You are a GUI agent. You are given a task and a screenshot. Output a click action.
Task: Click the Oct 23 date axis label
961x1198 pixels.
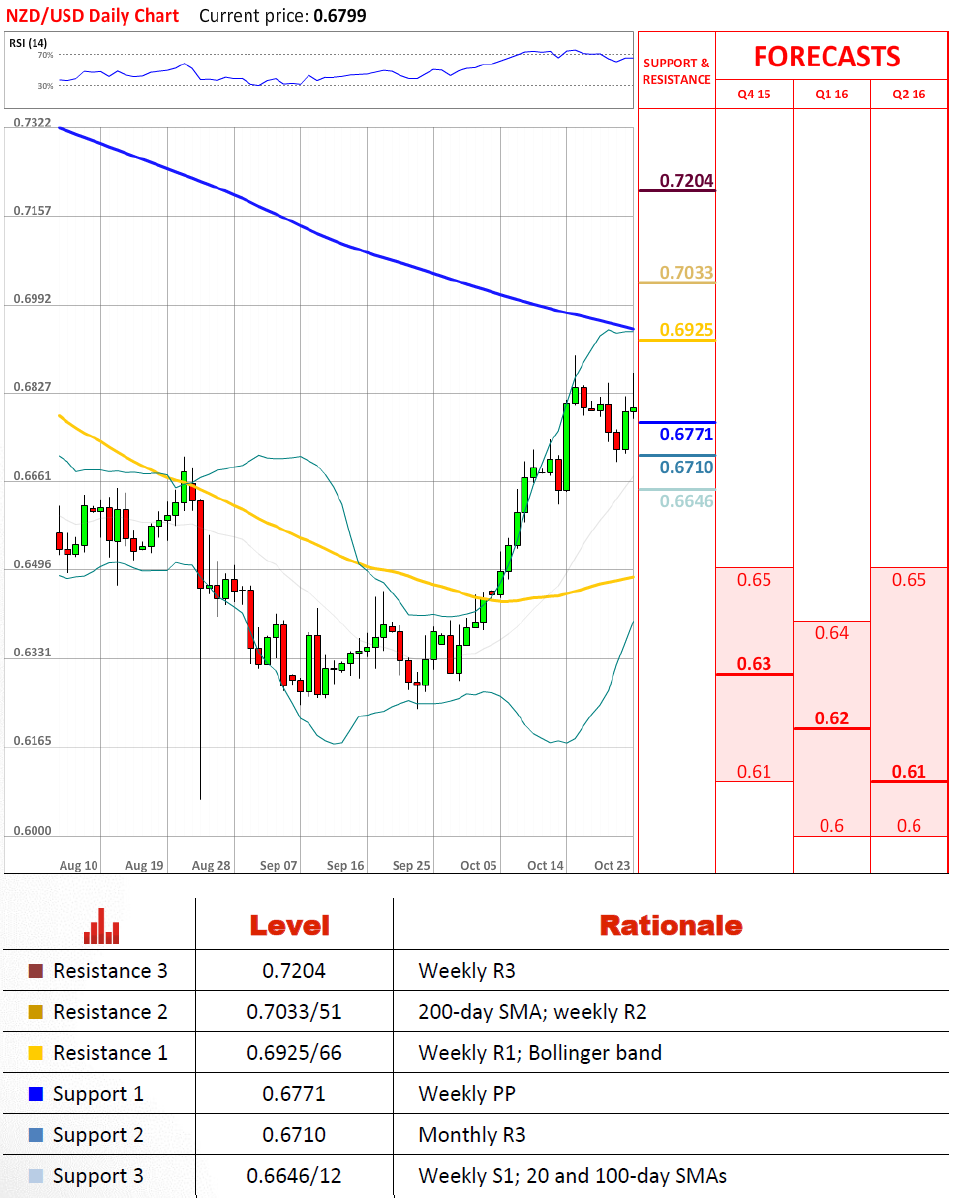(612, 866)
